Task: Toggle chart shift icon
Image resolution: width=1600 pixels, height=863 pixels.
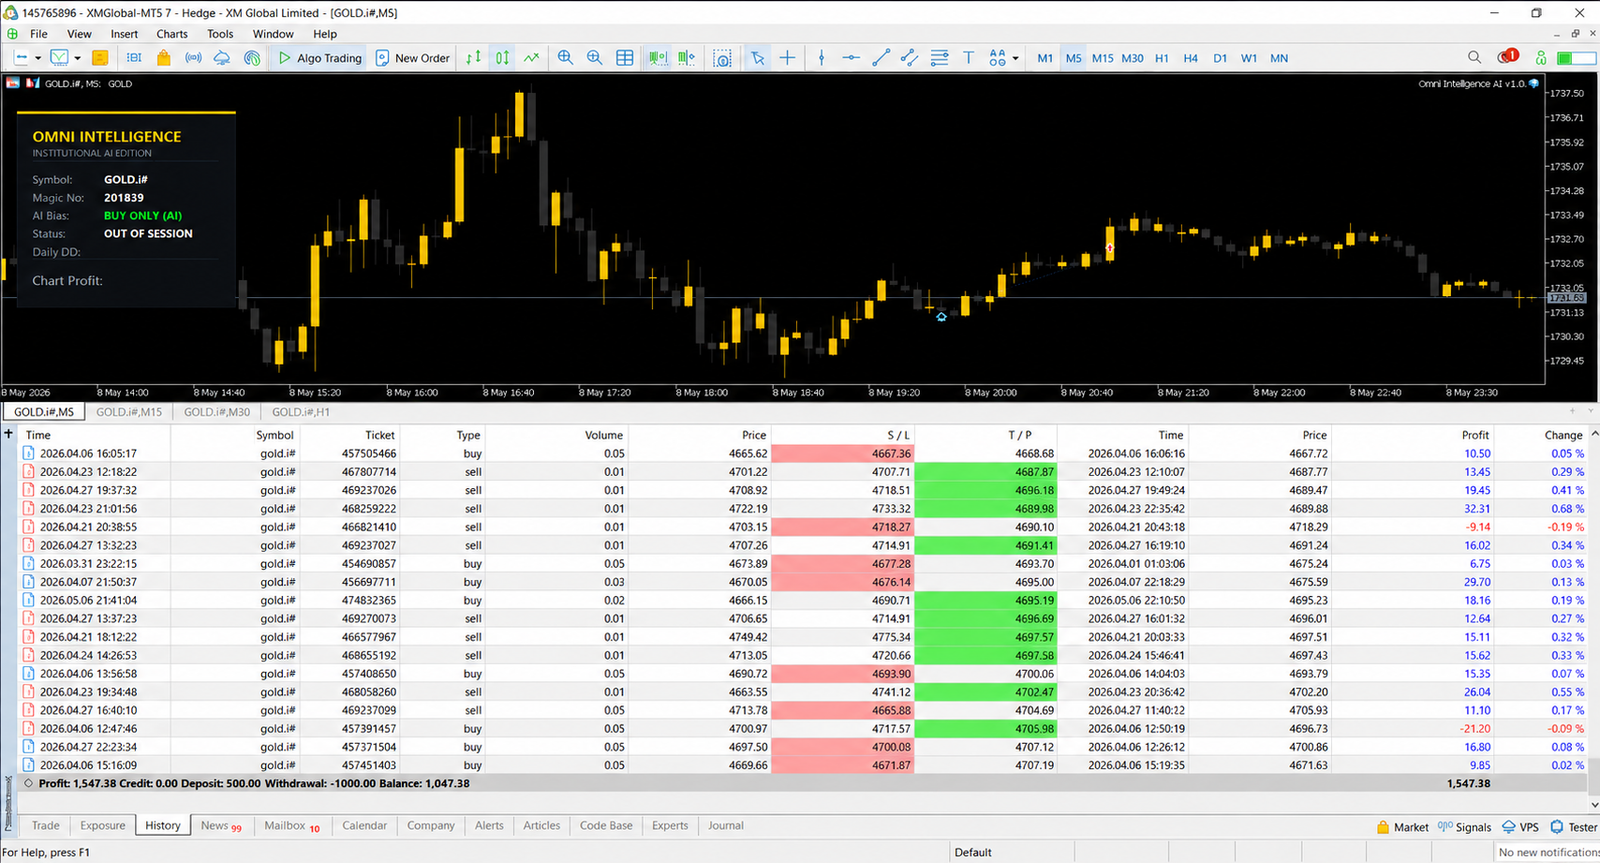Action: pos(686,58)
